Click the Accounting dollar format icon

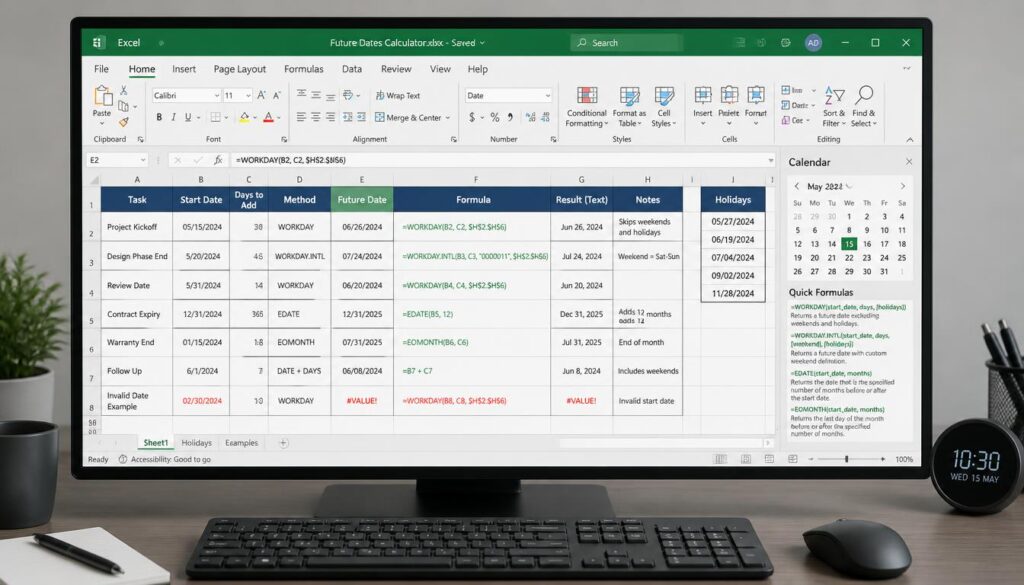pos(472,118)
